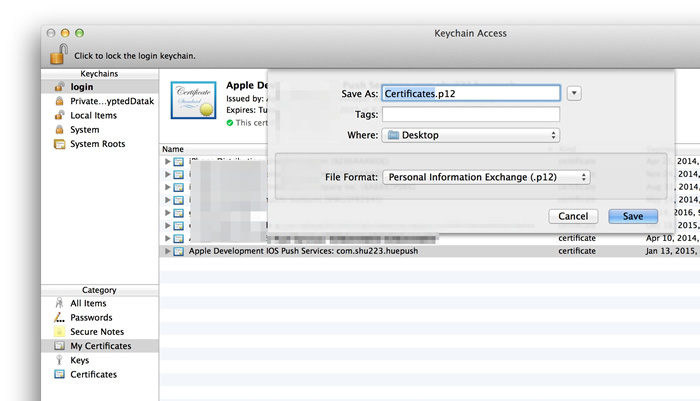Select Certificates category
The width and height of the screenshot is (700, 401).
(100, 374)
